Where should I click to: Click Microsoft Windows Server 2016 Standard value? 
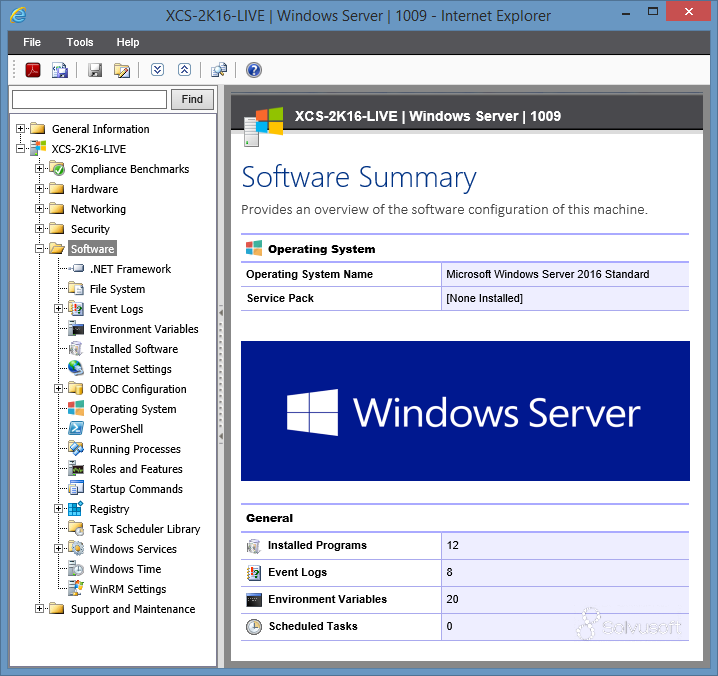point(548,274)
